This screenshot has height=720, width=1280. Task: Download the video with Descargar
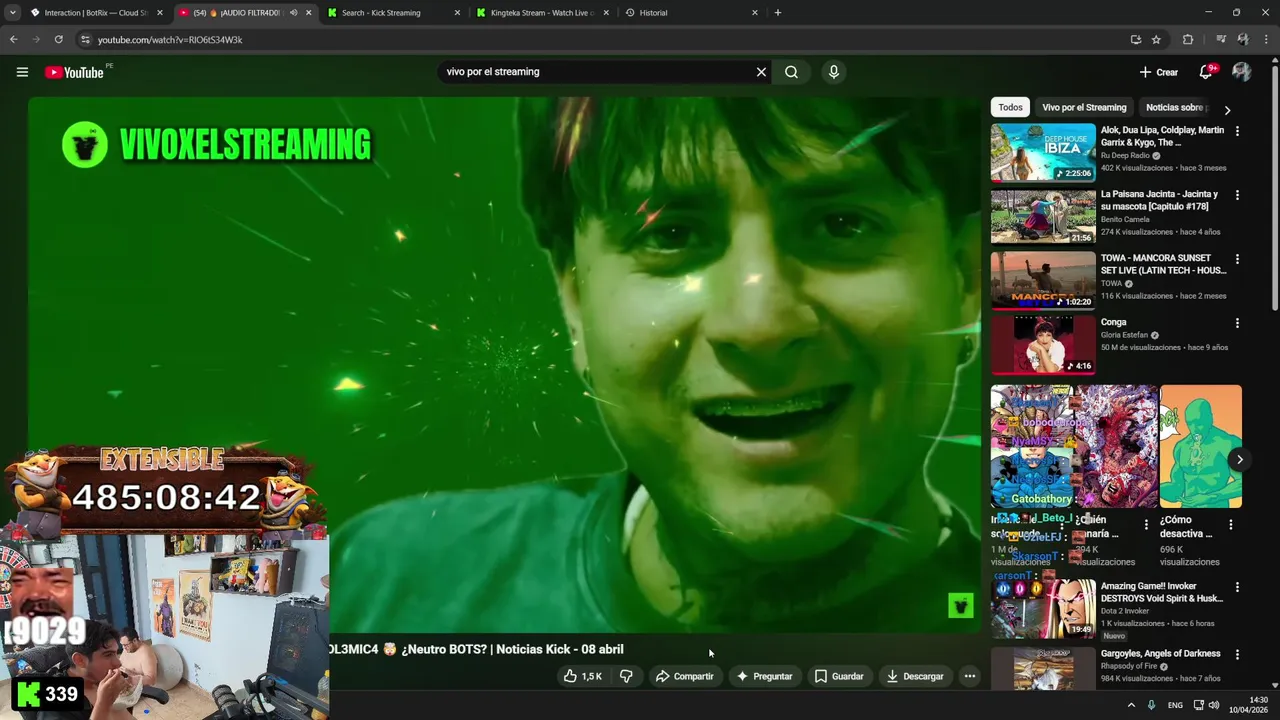coord(914,676)
